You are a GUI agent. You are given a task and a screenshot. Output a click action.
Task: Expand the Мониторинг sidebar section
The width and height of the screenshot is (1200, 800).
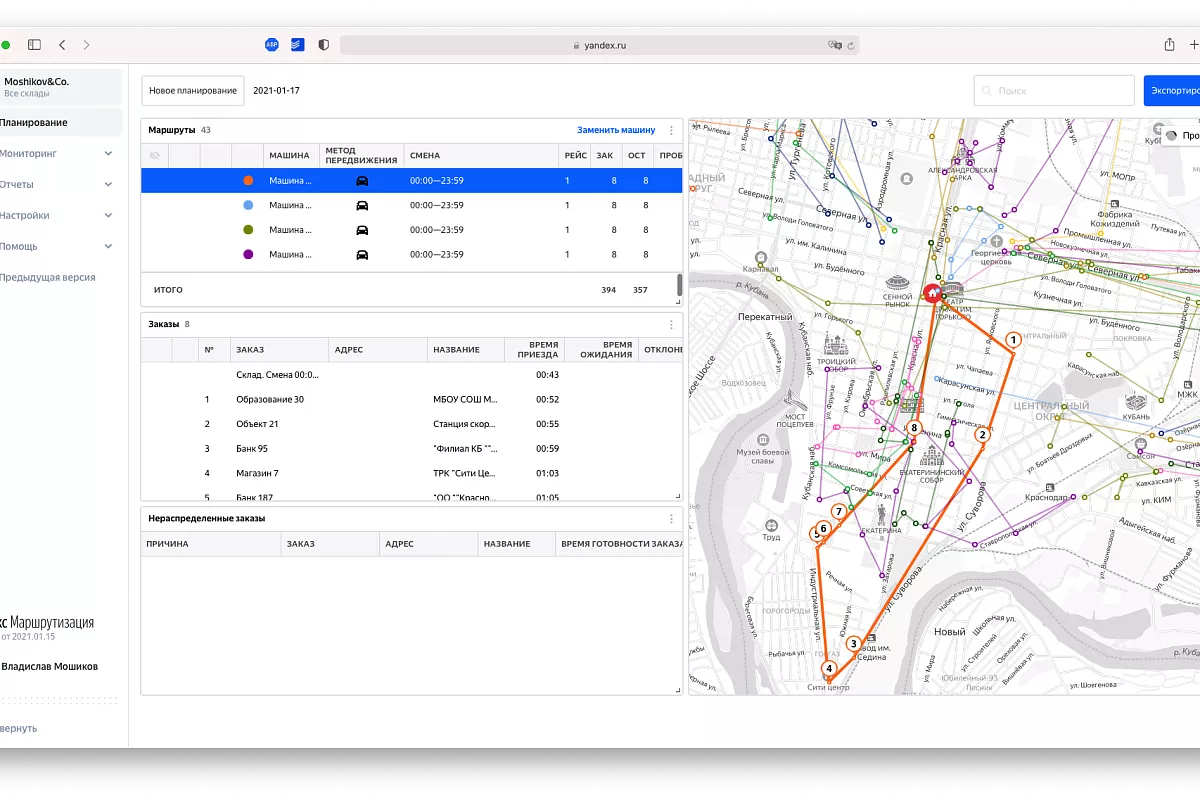click(108, 154)
